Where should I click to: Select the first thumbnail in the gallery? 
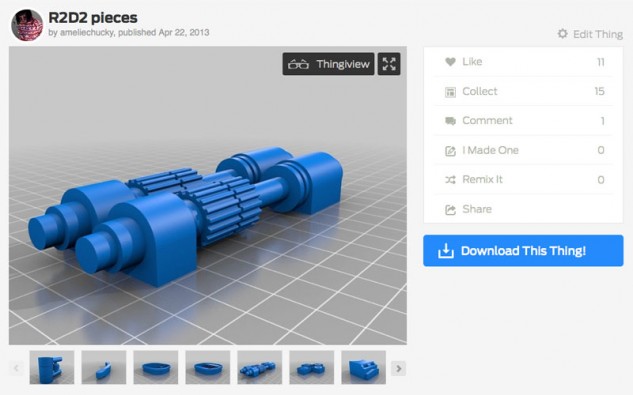click(x=52, y=367)
